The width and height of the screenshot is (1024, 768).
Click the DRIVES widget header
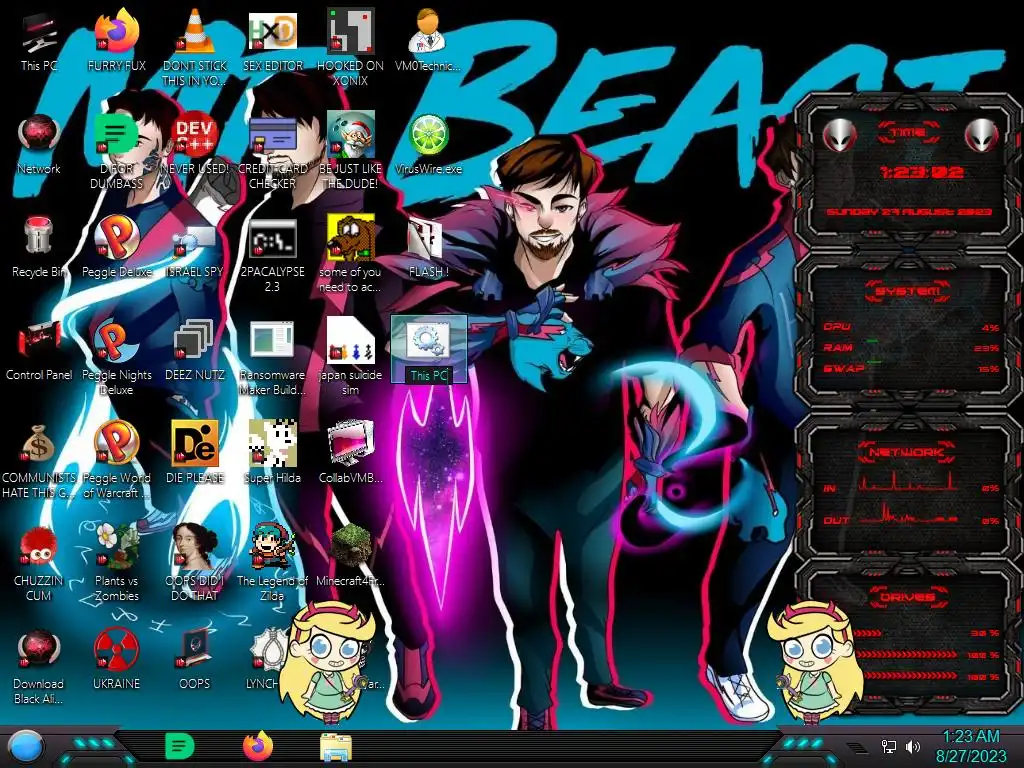[908, 597]
